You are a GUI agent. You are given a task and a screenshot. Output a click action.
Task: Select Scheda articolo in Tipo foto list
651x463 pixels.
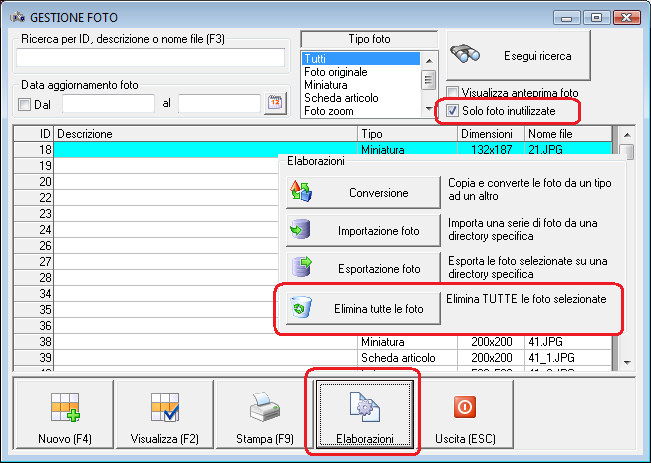tap(361, 98)
